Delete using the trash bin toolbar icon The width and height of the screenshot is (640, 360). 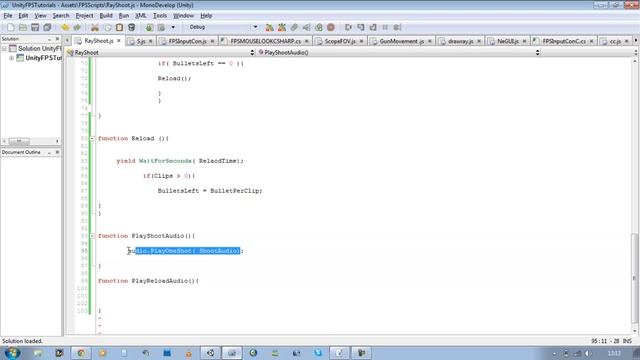tap(131, 27)
